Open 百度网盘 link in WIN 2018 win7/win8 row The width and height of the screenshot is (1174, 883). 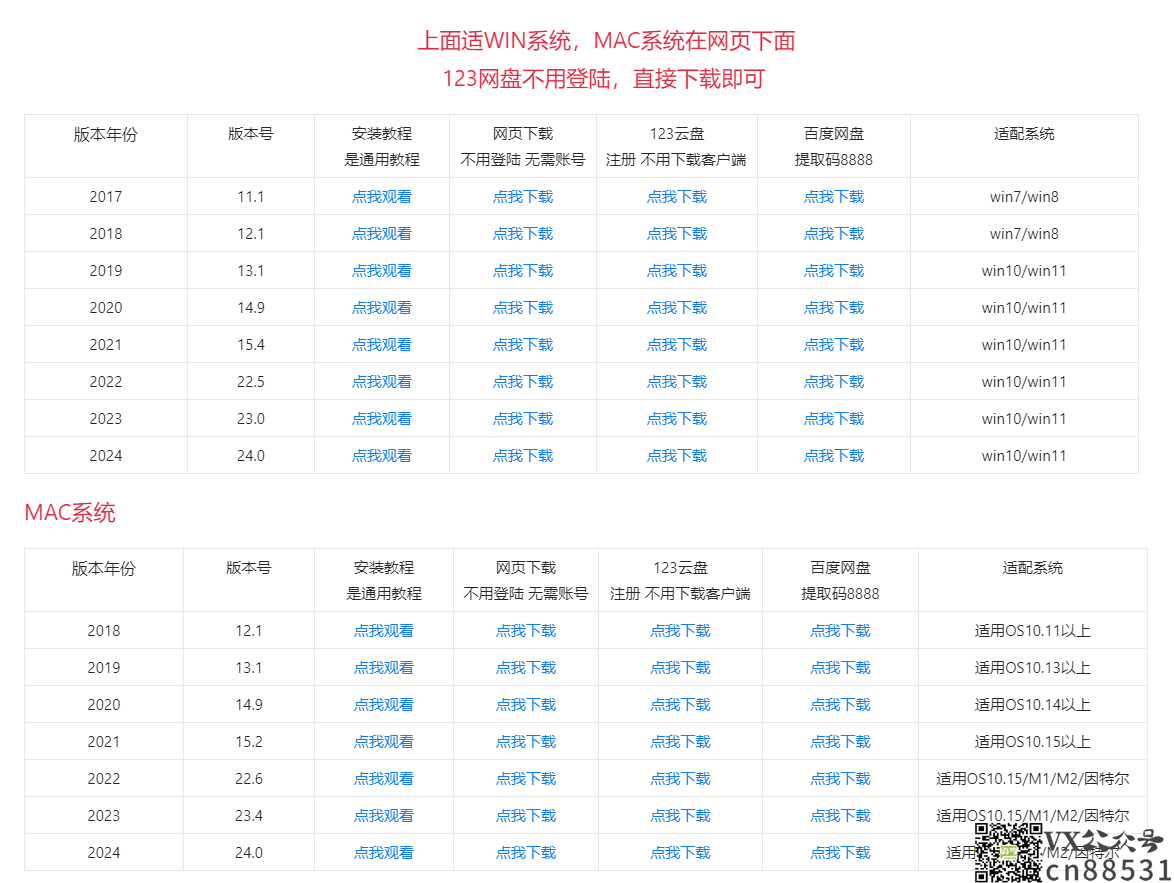834,234
